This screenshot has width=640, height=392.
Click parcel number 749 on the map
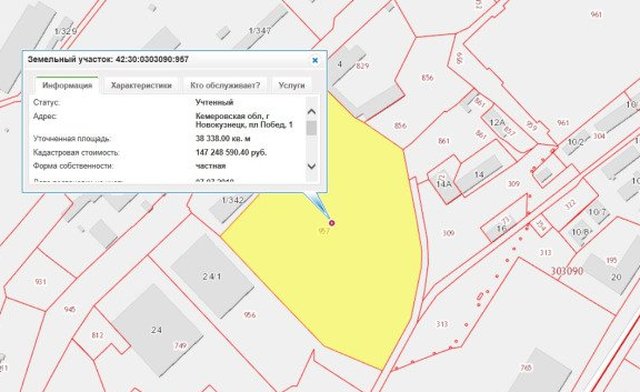click(x=181, y=345)
